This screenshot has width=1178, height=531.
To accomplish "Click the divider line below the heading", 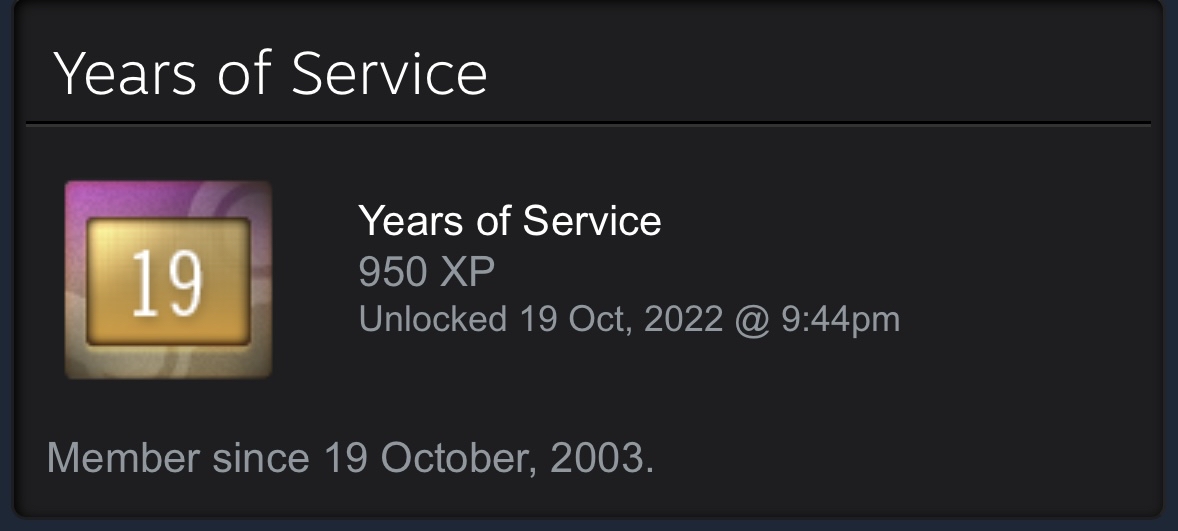I will coord(588,124).
